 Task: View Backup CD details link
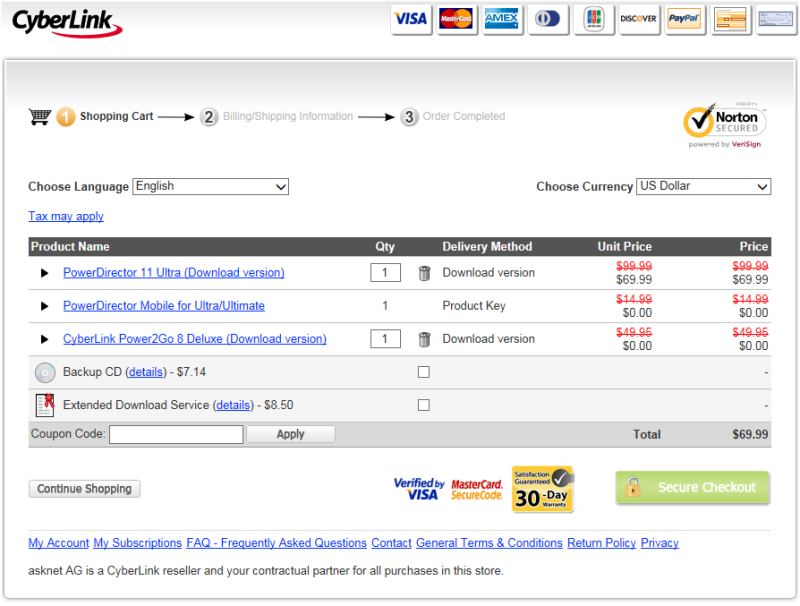146,372
